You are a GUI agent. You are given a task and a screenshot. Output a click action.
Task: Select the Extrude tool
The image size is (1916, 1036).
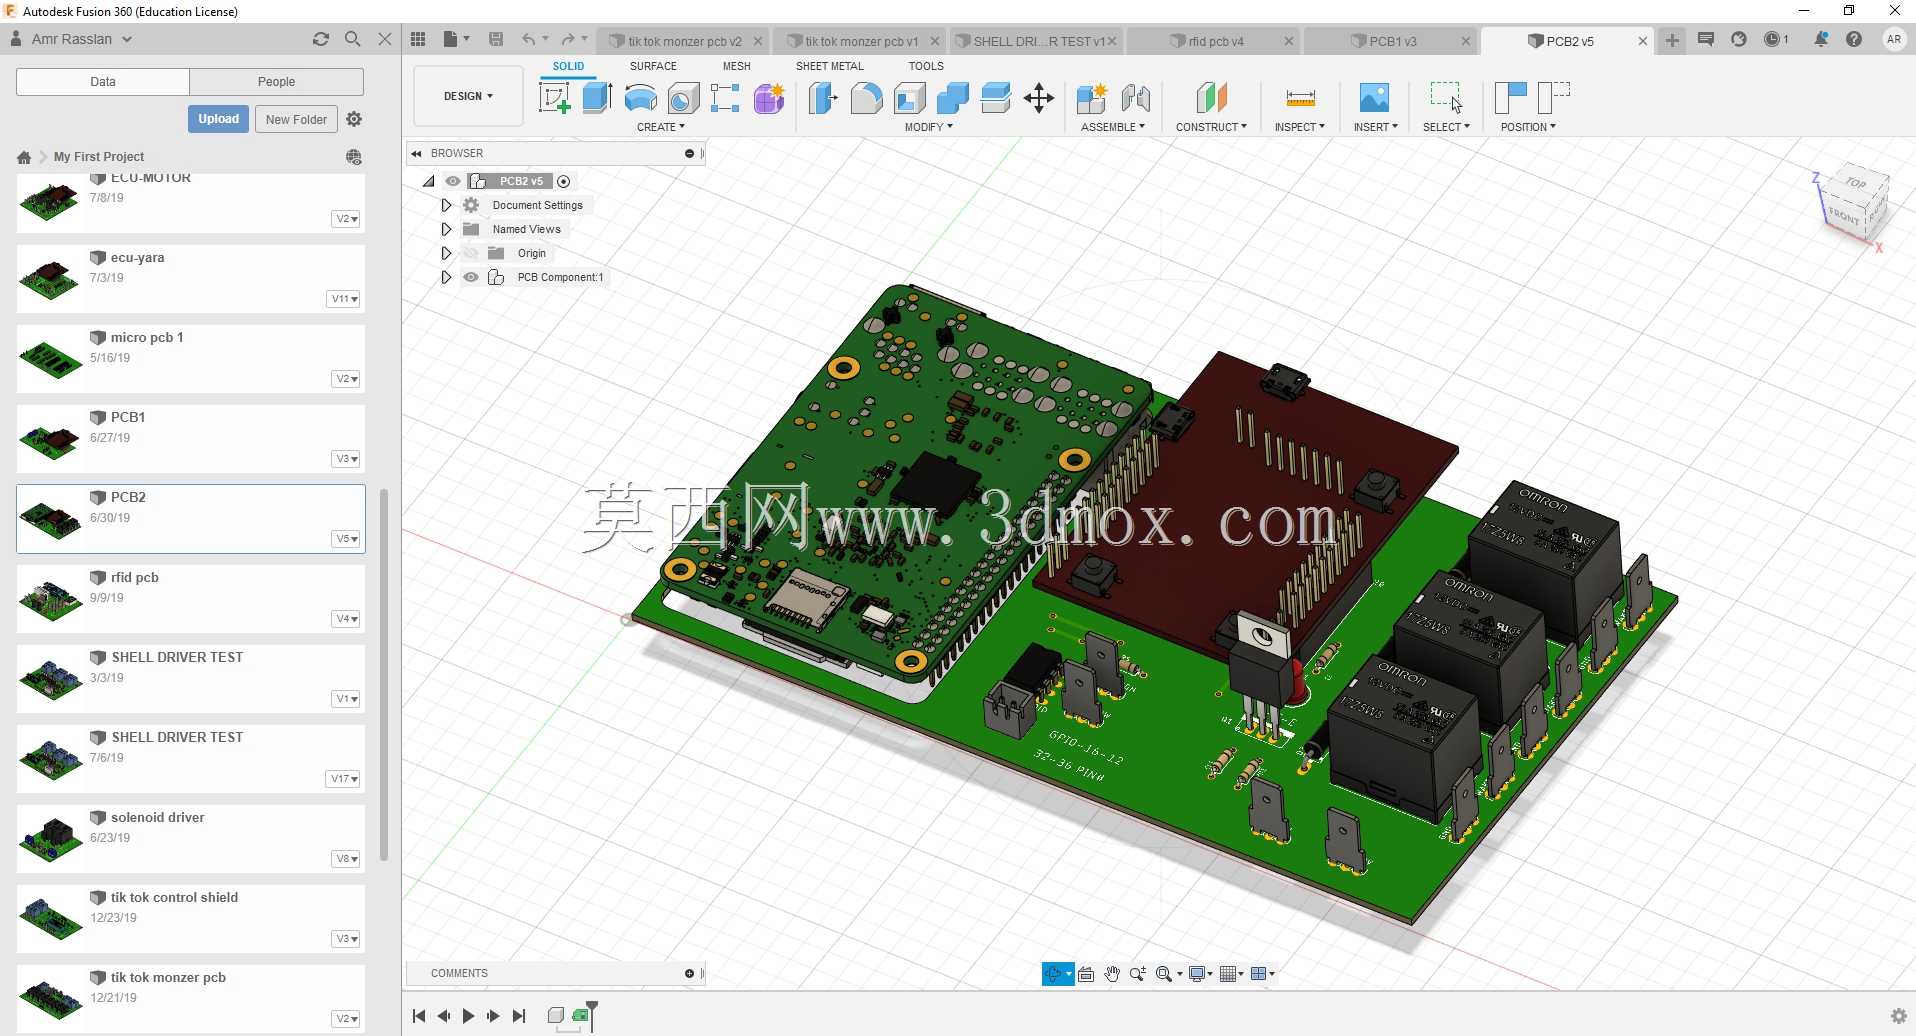[597, 98]
